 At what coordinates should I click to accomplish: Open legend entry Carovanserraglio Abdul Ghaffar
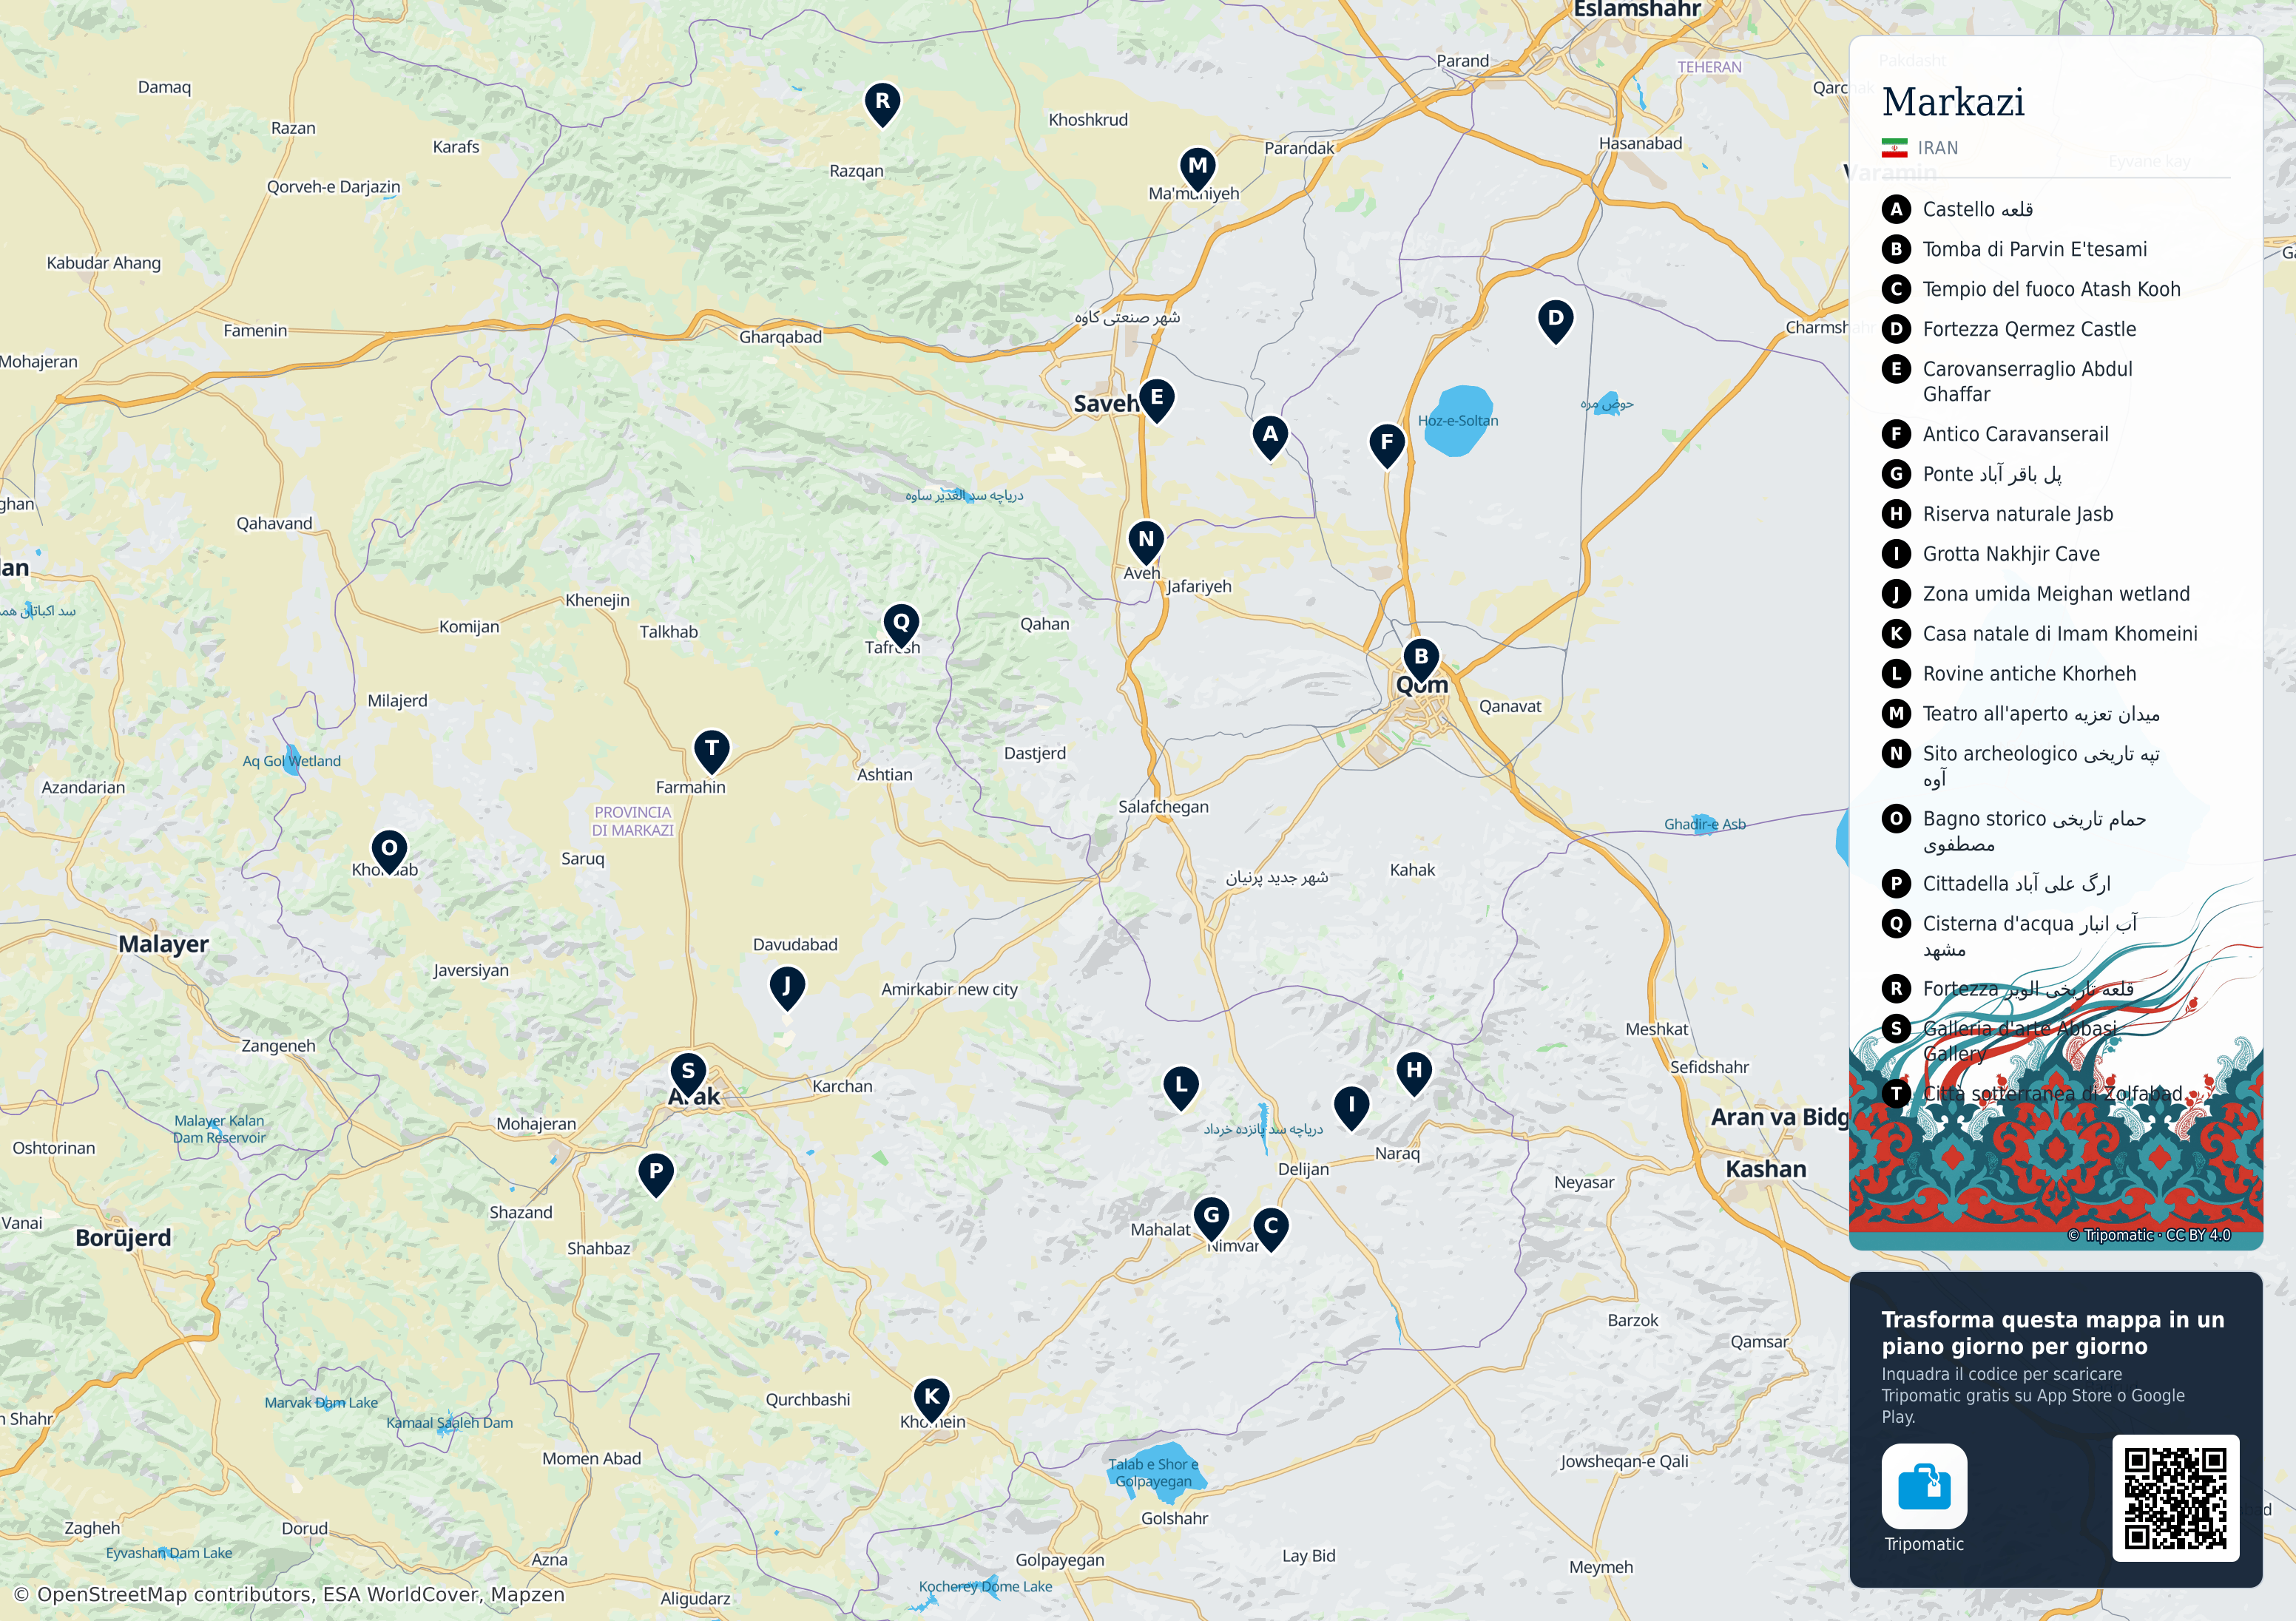point(2027,381)
